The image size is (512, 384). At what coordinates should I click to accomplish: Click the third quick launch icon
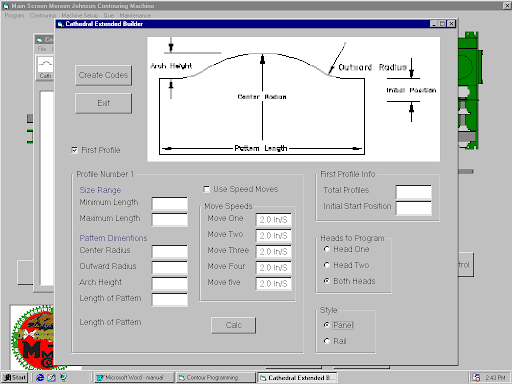pos(63,377)
